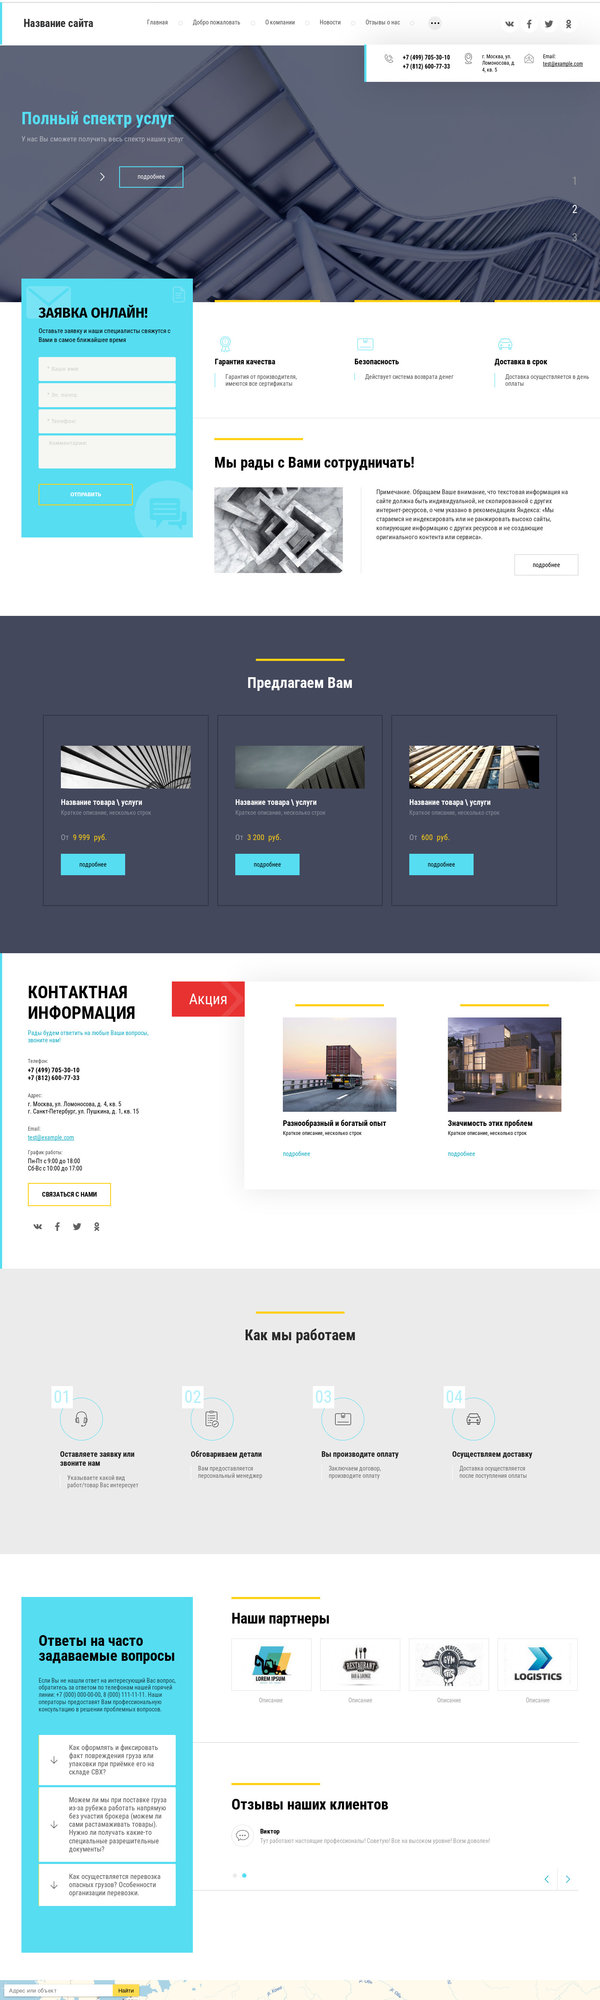This screenshot has width=600, height=2000.
Task: Open О компании menu item
Action: pyautogui.click(x=280, y=22)
